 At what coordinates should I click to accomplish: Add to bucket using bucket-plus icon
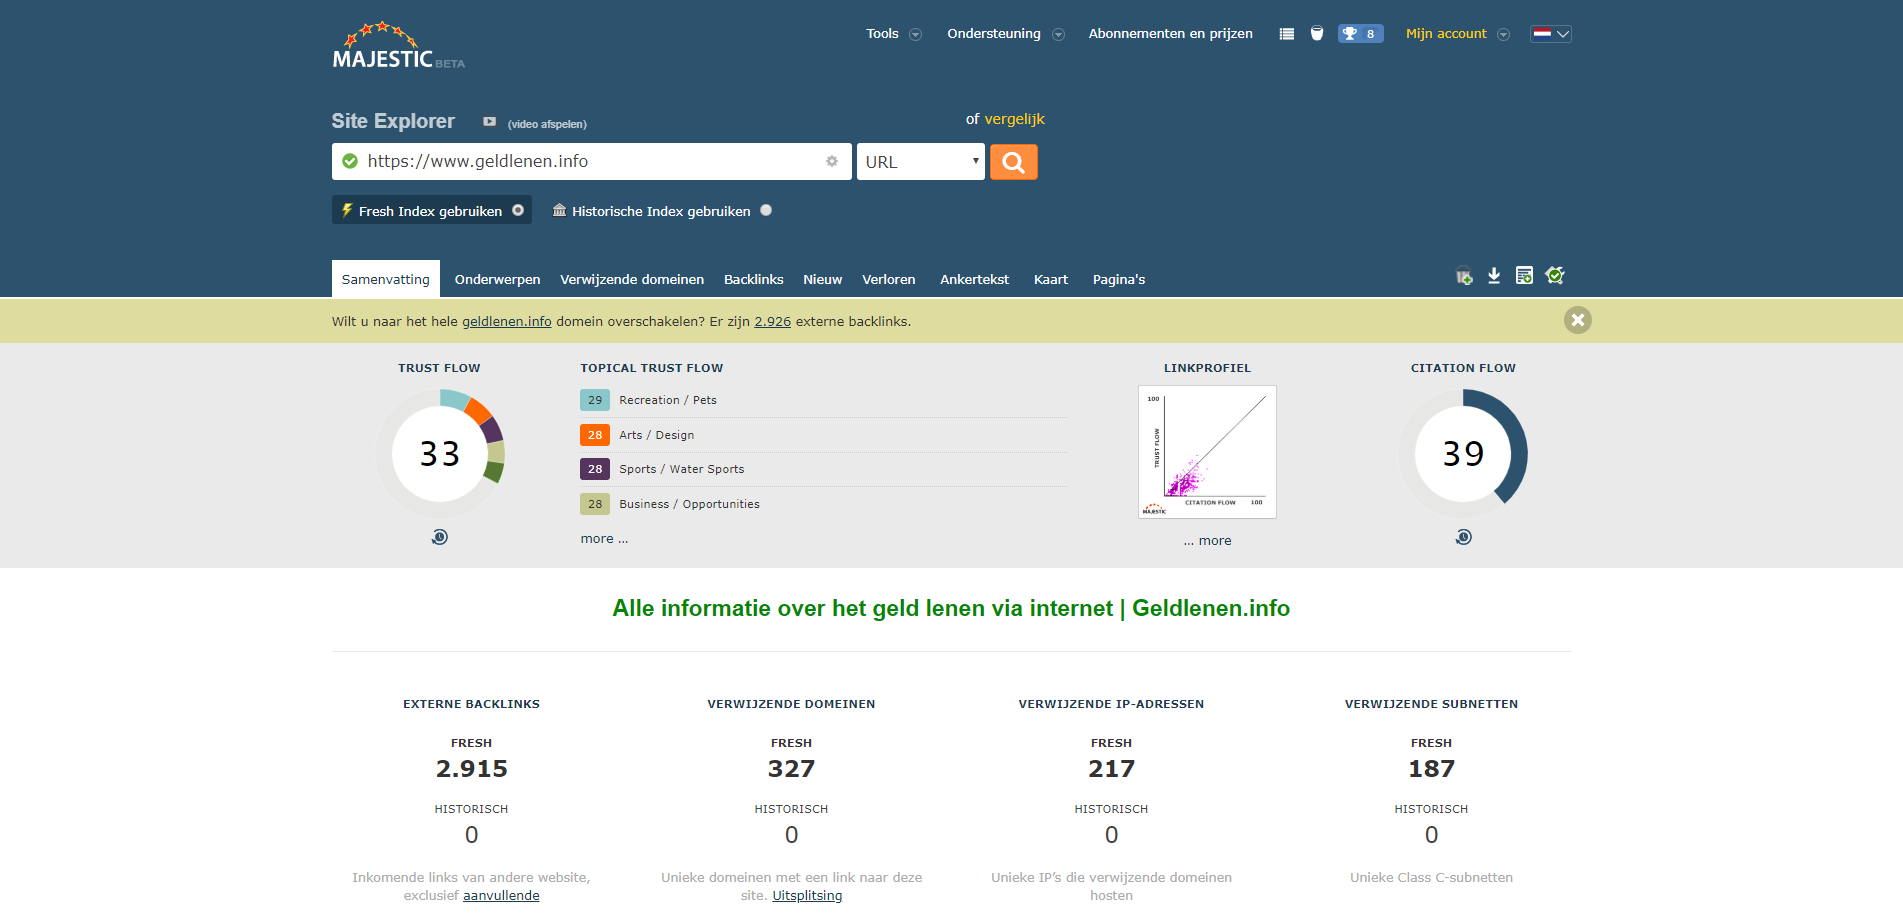[x=1464, y=276]
